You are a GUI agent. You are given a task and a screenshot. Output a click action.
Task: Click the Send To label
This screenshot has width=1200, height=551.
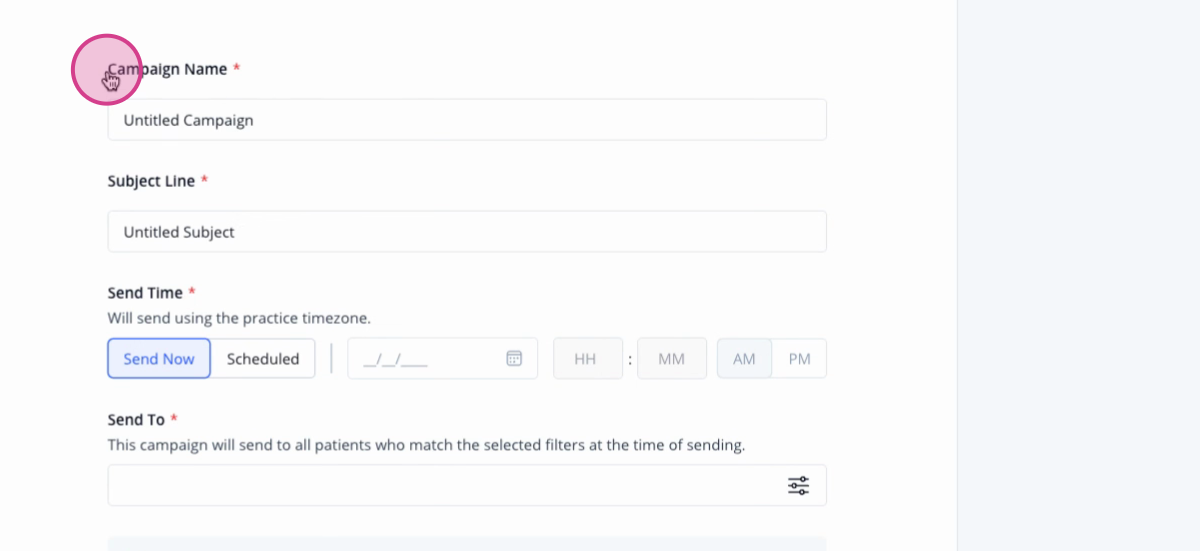(136, 420)
